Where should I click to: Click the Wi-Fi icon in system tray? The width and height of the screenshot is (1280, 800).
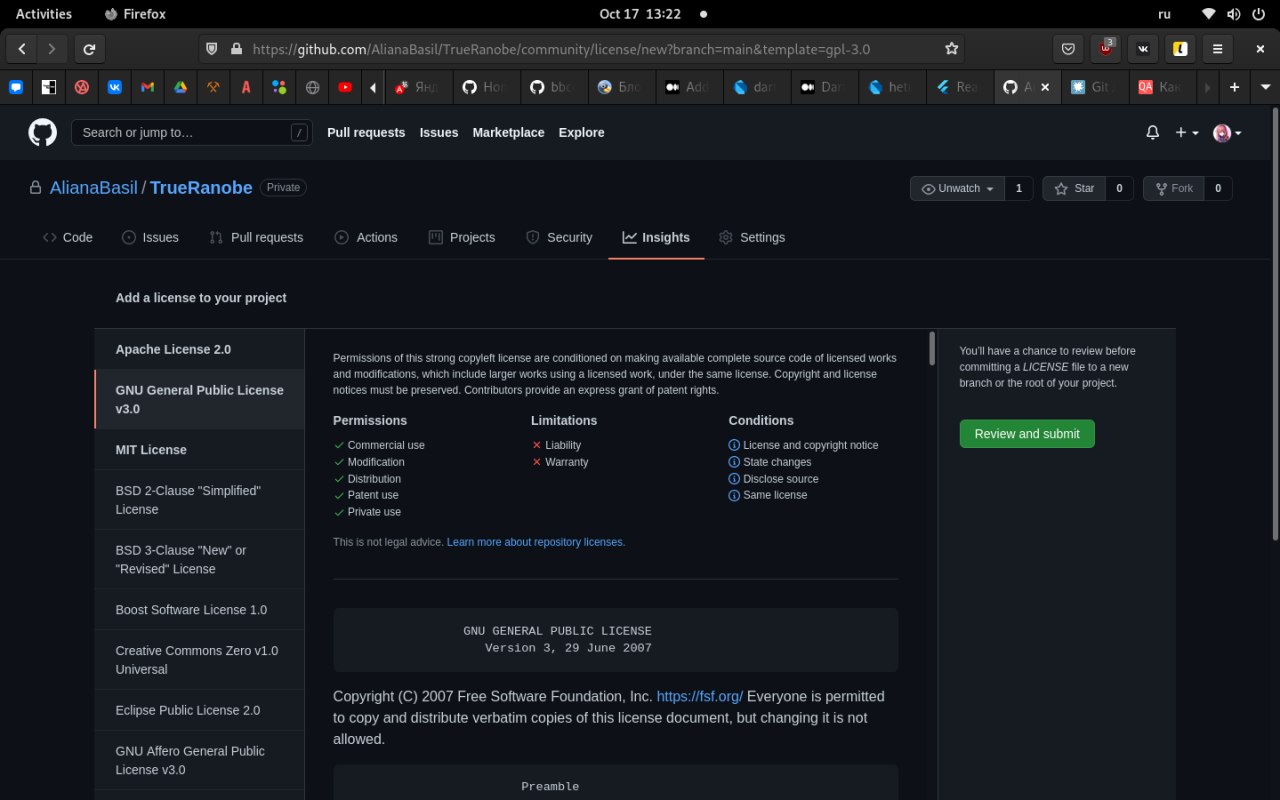[1208, 14]
